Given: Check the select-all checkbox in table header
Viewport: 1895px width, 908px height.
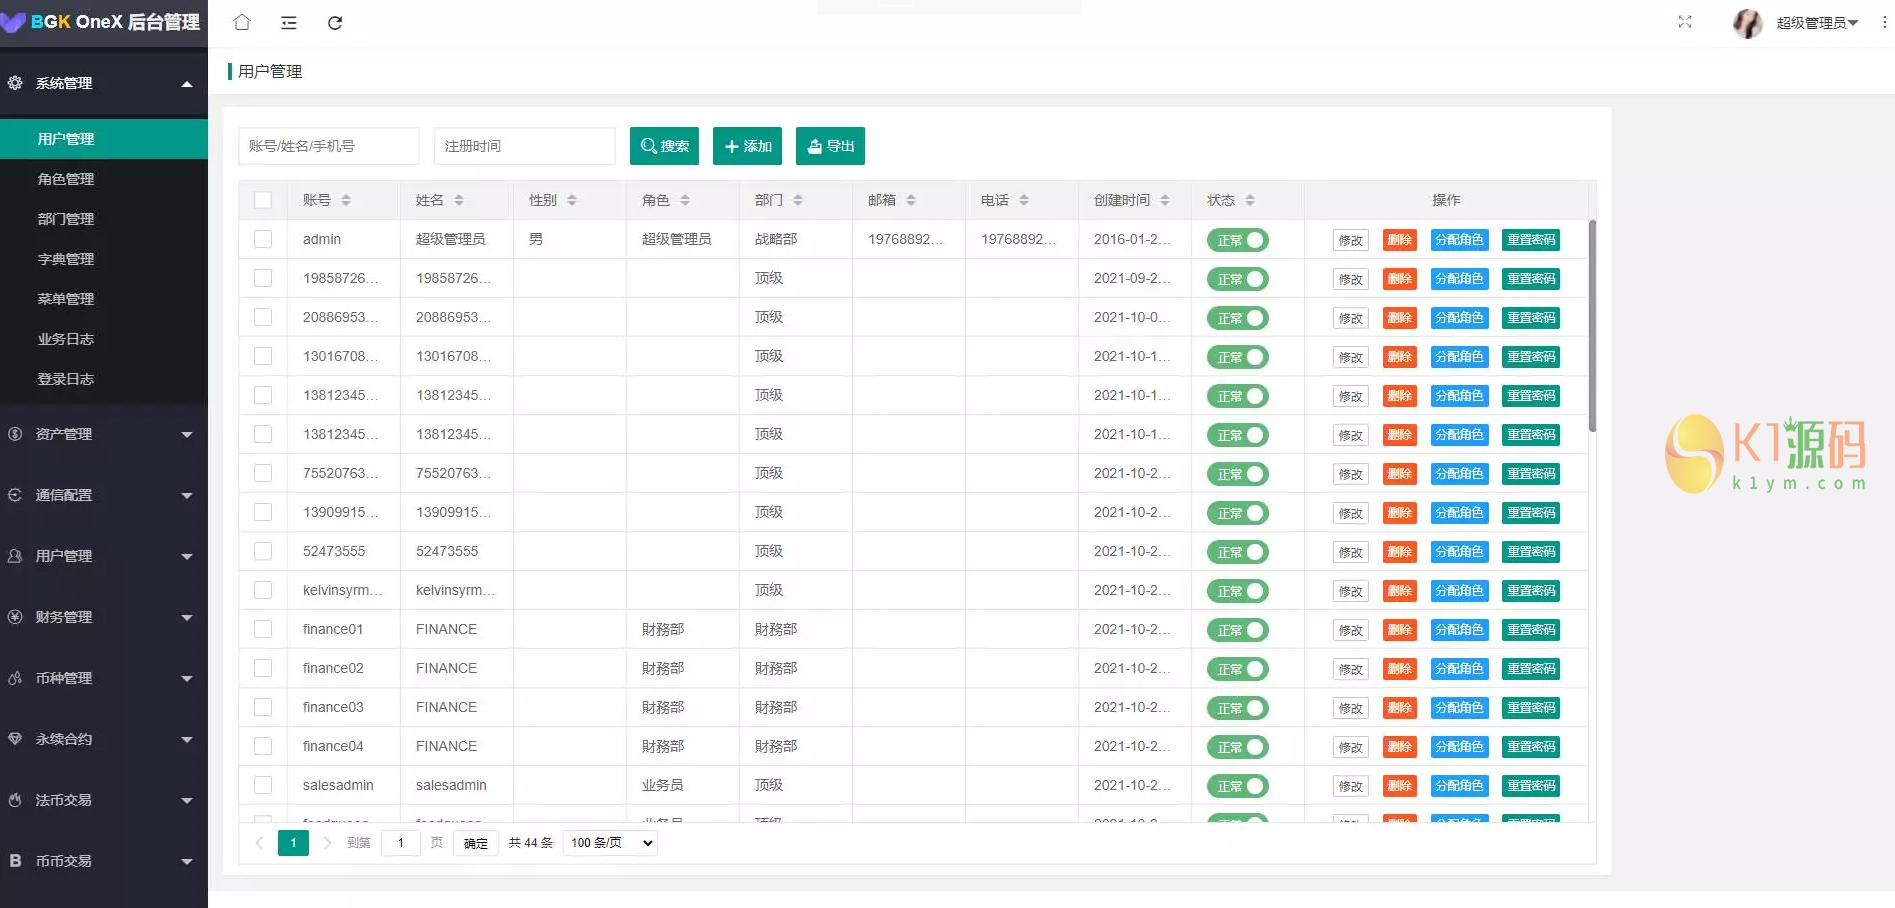Looking at the screenshot, I should 263,199.
